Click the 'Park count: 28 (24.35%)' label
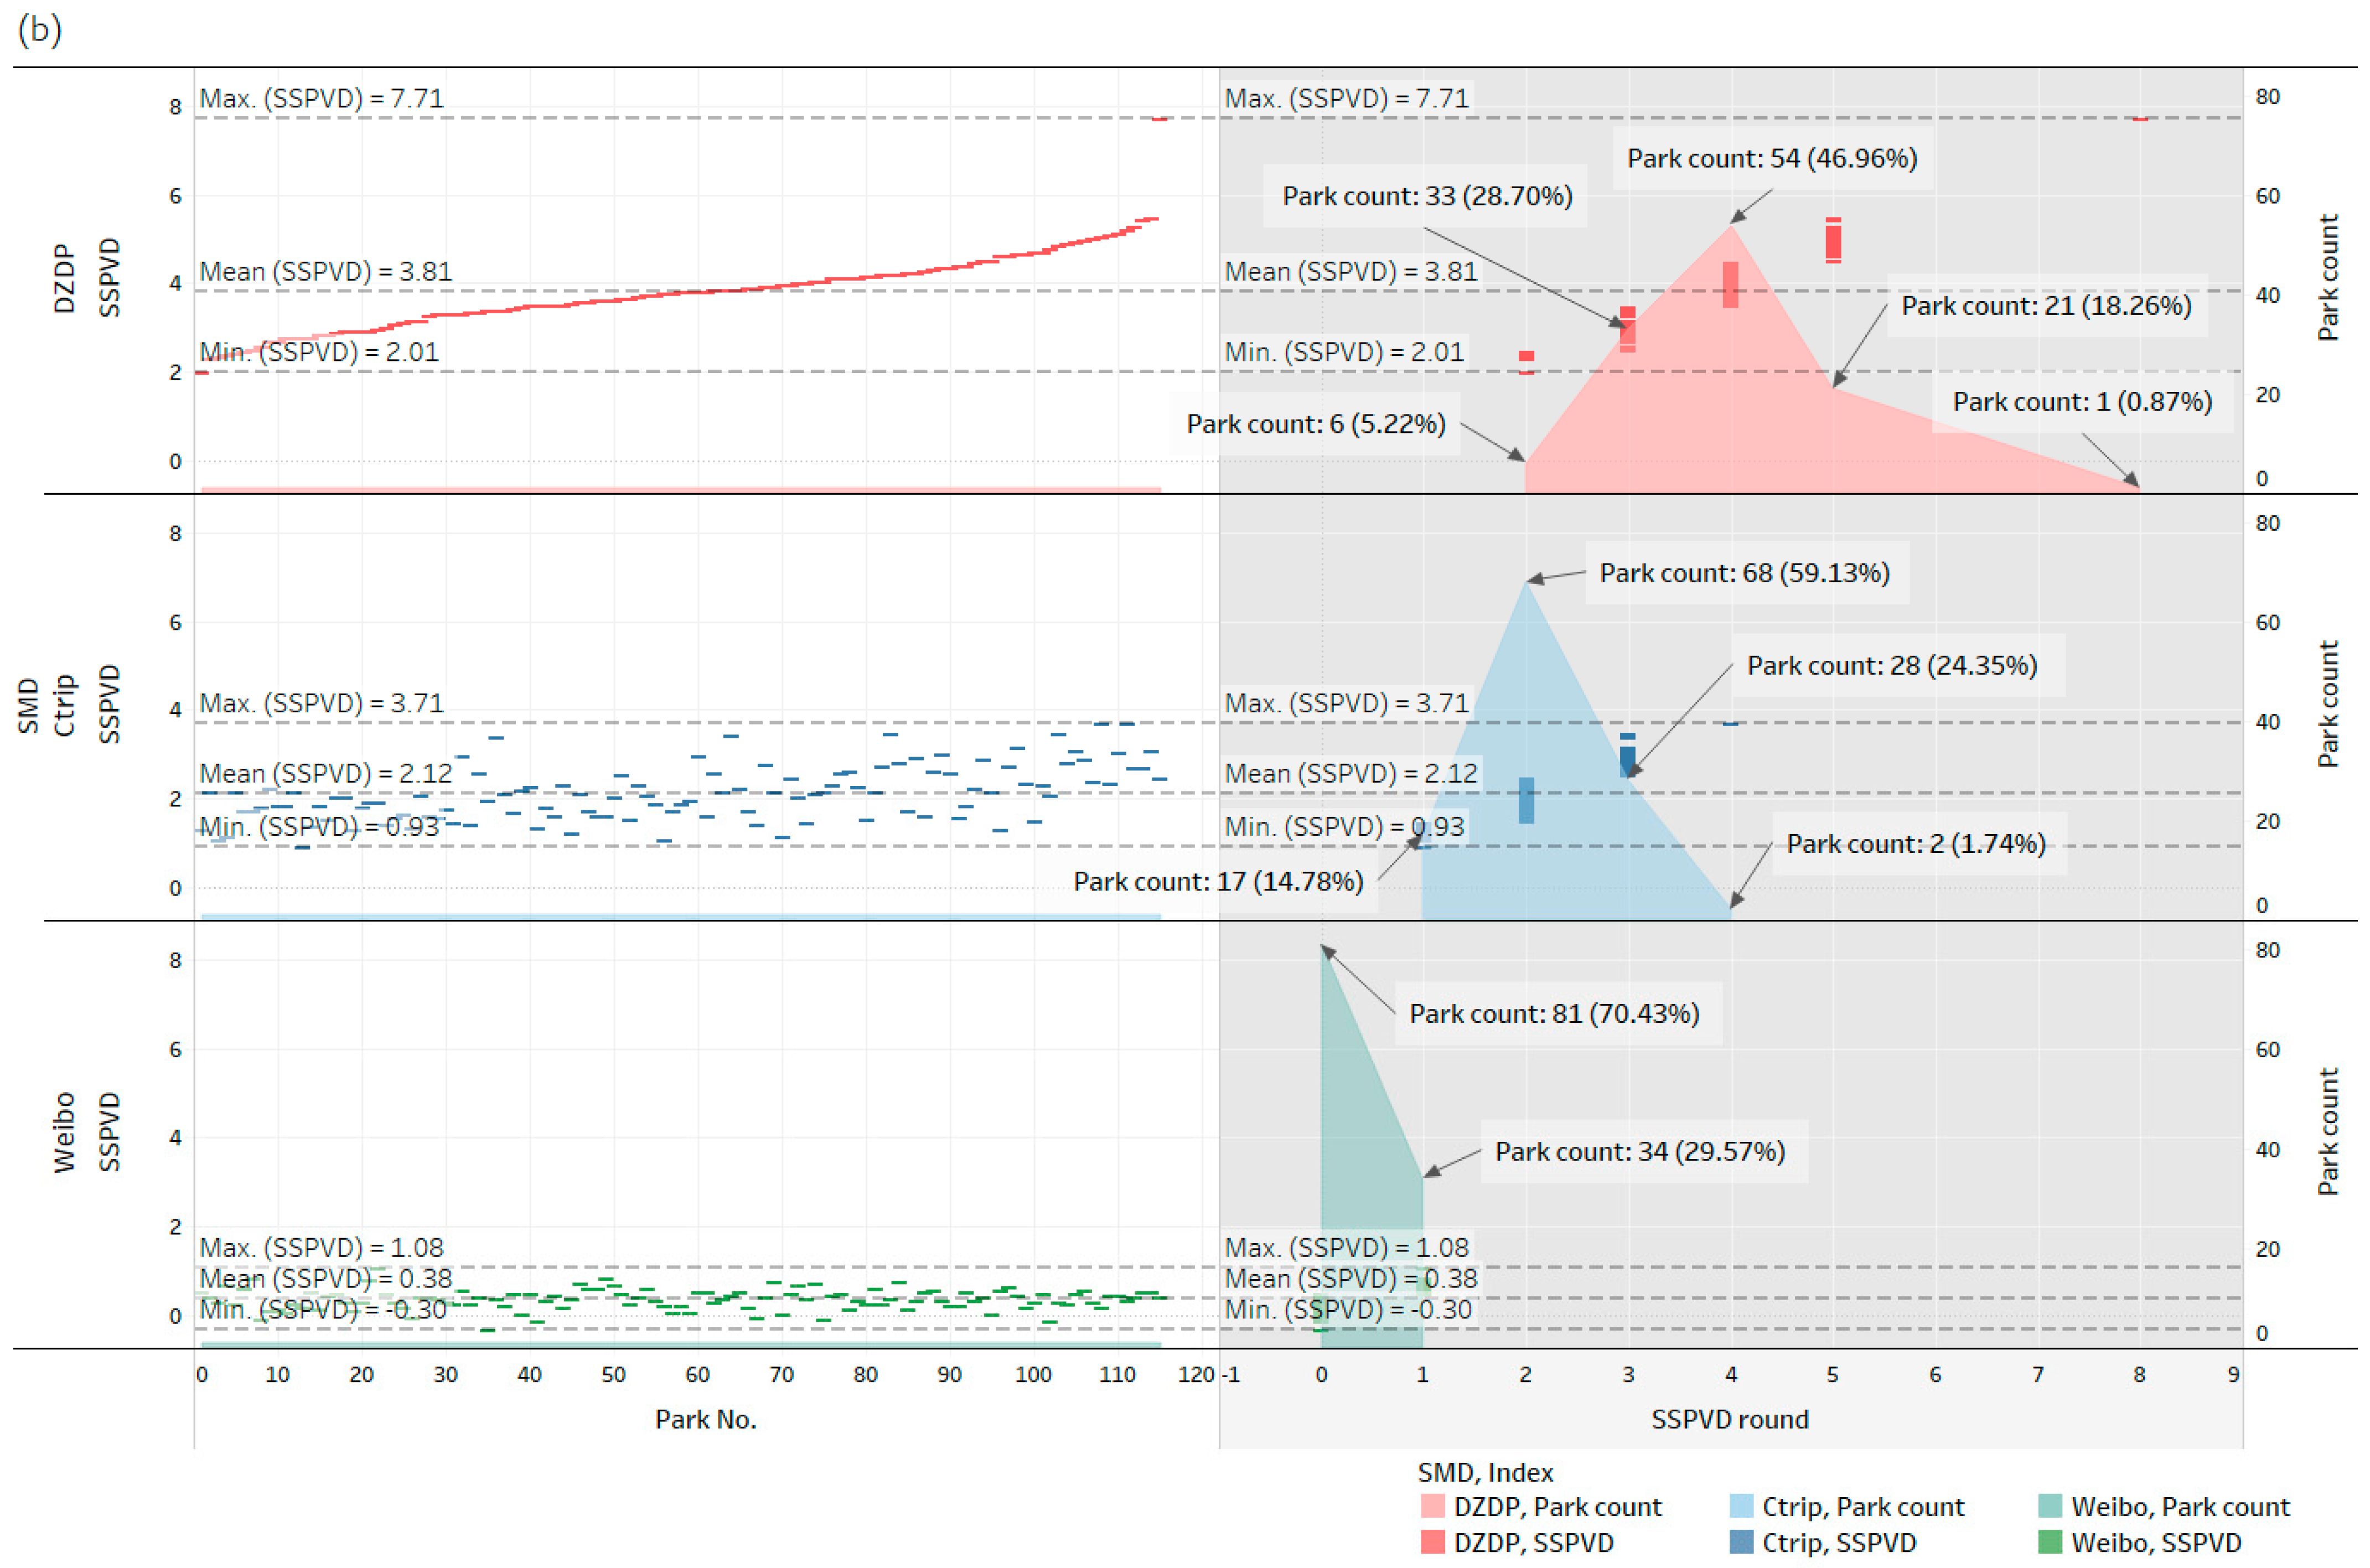Viewport: 2370px width, 1568px height. pos(1891,665)
